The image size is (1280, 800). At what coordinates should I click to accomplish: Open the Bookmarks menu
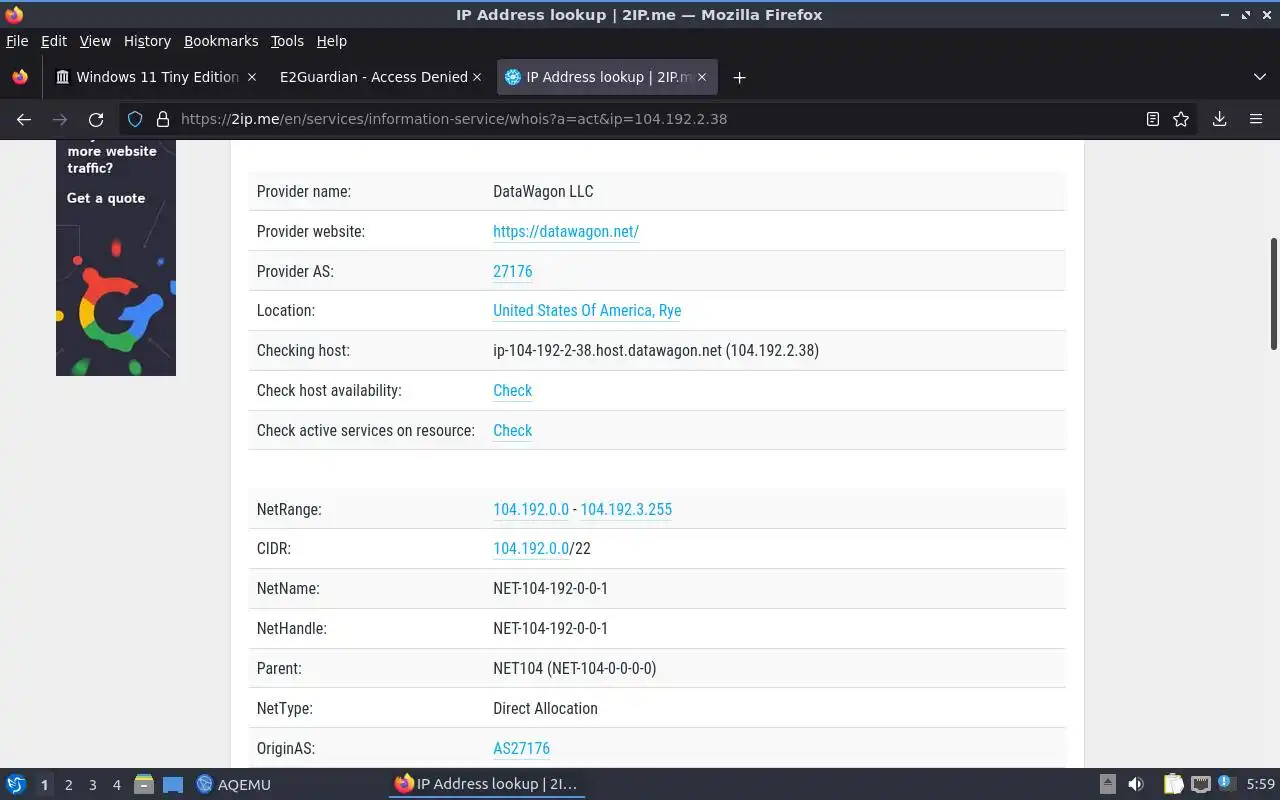(x=221, y=41)
